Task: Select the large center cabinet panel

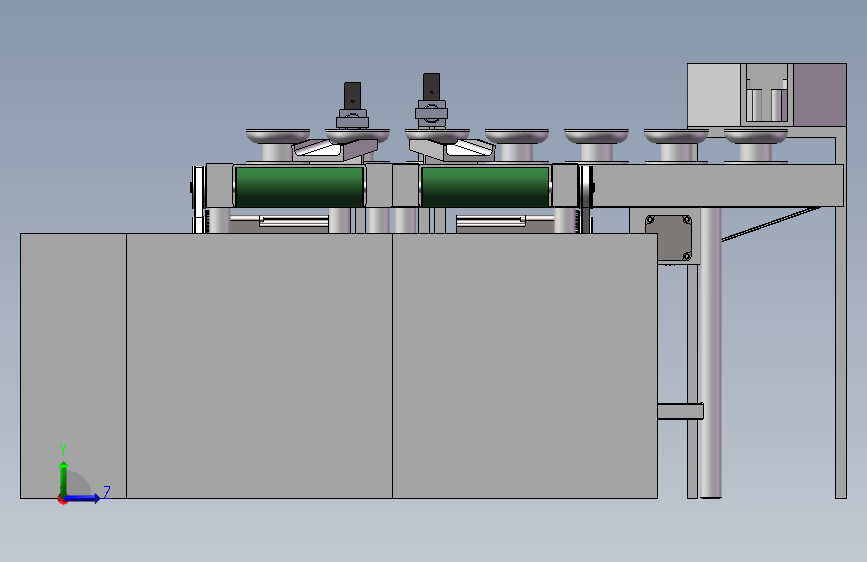Action: point(259,366)
